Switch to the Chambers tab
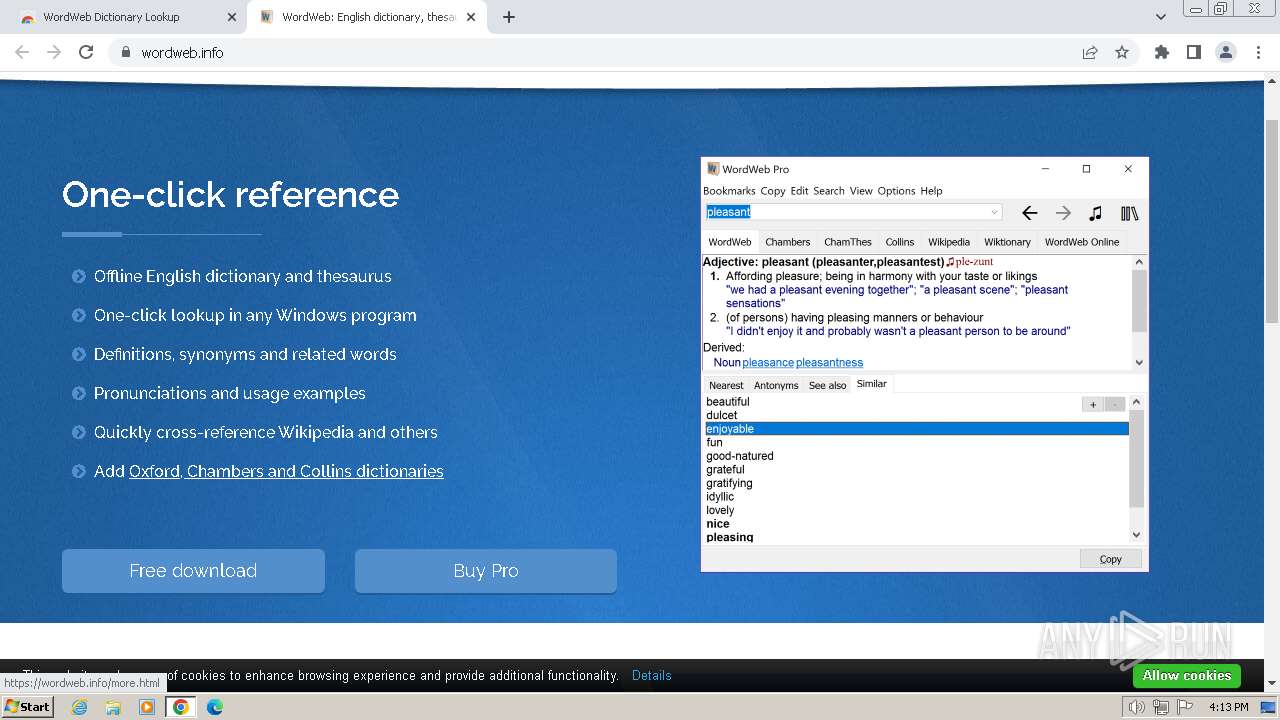Viewport: 1280px width, 720px height. pos(788,242)
